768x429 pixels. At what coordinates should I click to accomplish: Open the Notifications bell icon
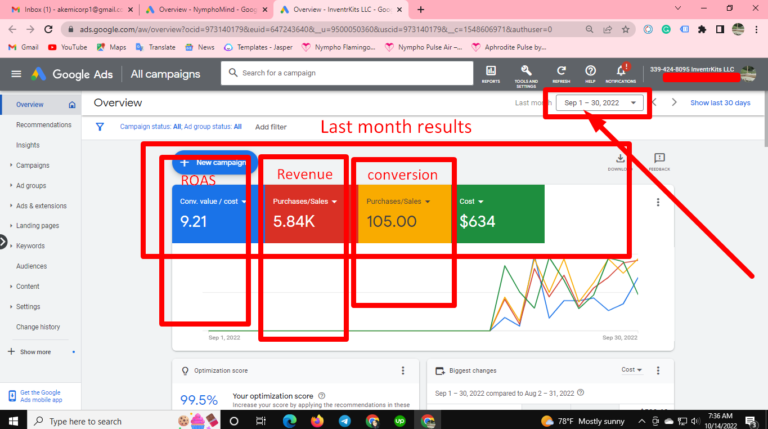(x=623, y=70)
